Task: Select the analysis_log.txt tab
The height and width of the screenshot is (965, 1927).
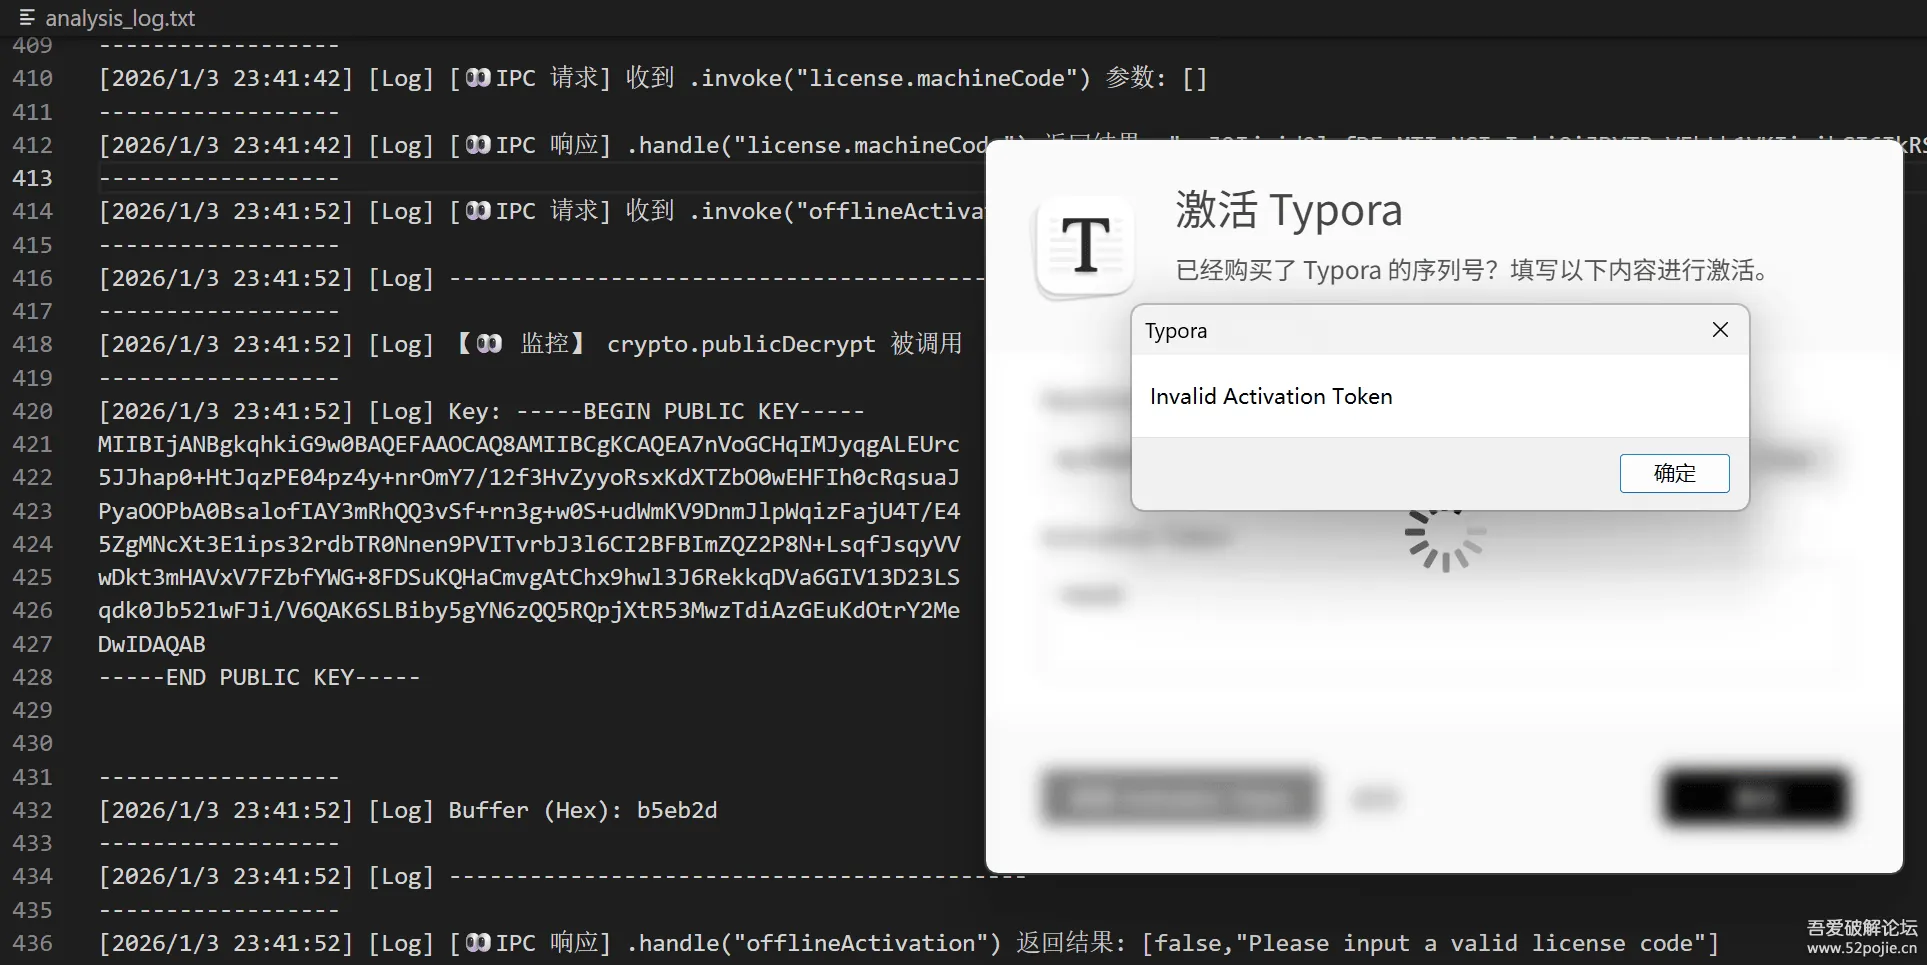Action: pos(120,17)
